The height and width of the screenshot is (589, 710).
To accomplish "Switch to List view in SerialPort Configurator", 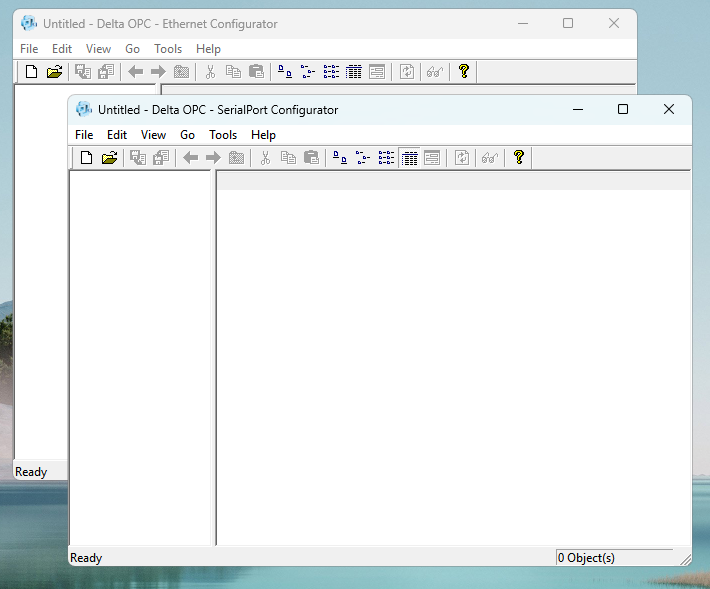I will click(x=386, y=158).
